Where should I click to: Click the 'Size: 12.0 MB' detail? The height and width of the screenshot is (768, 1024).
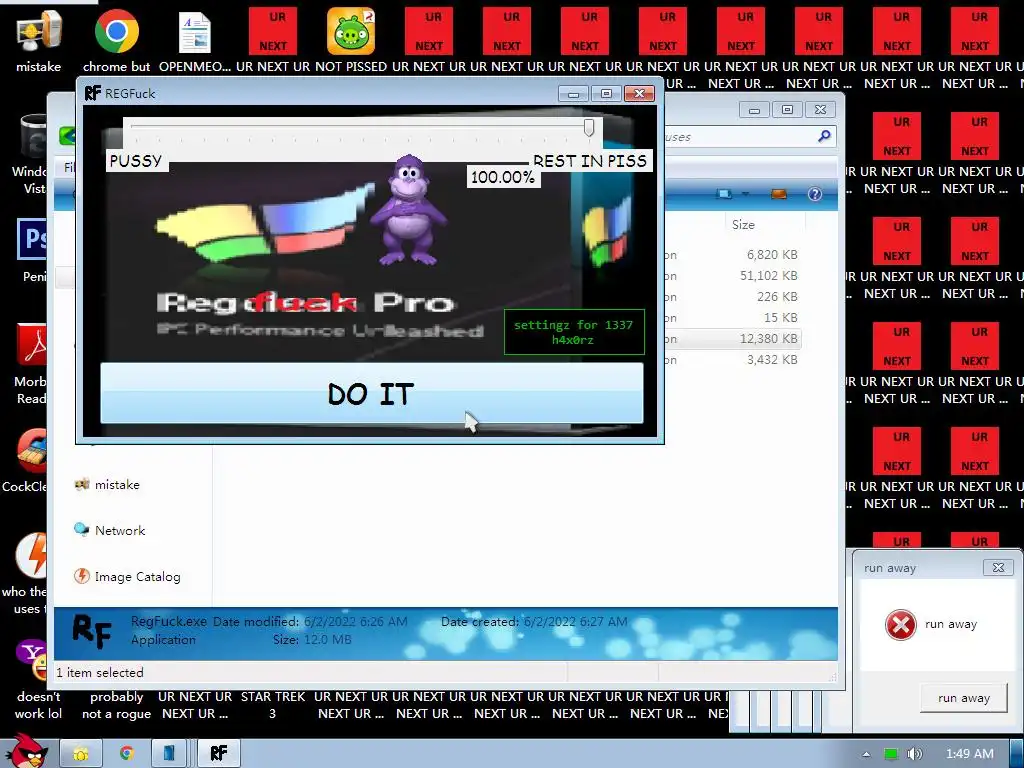tap(312, 639)
